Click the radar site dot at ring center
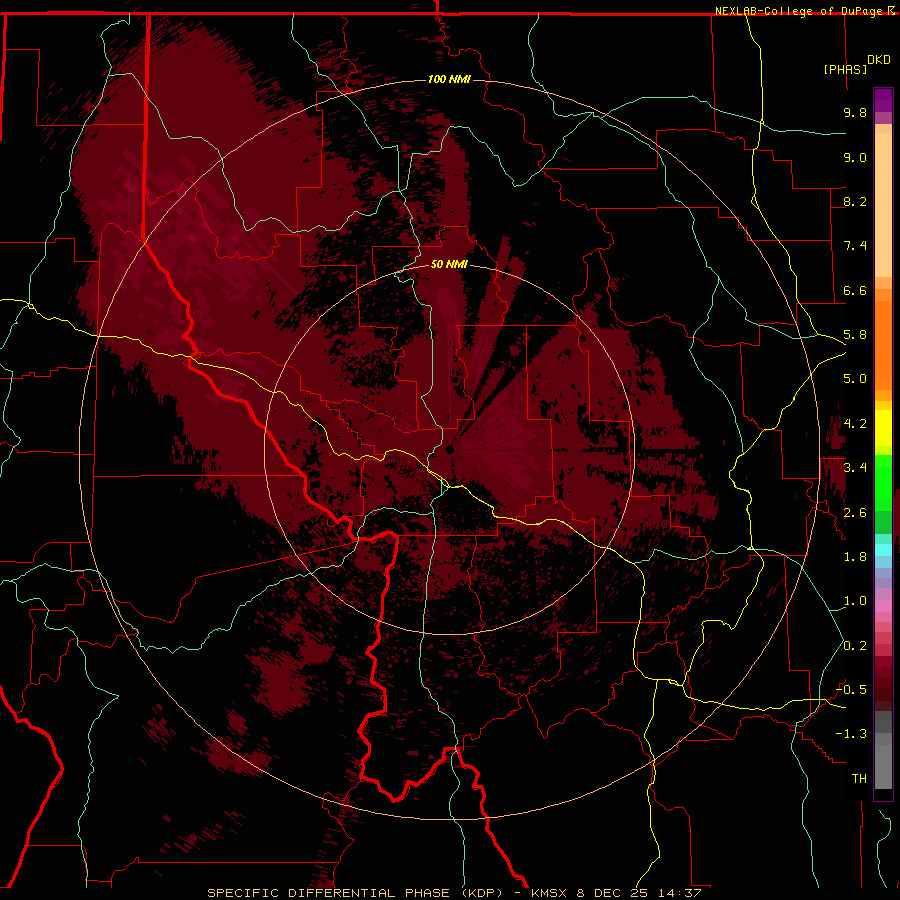Viewport: 900px width, 900px height. 449,449
